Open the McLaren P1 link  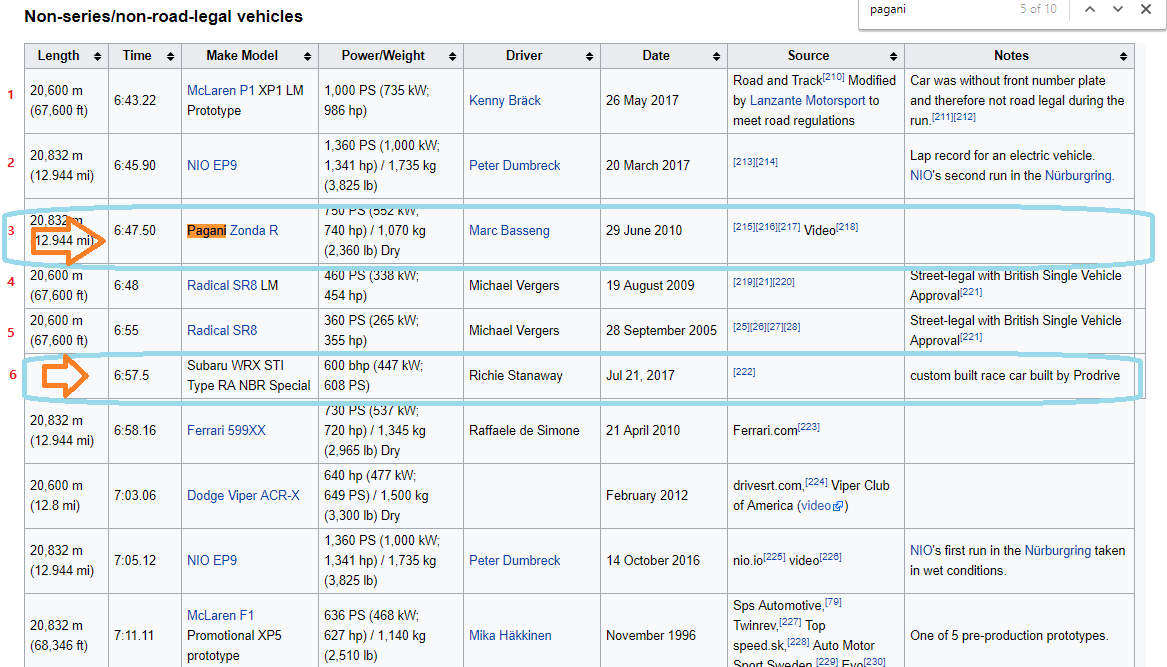(x=220, y=90)
